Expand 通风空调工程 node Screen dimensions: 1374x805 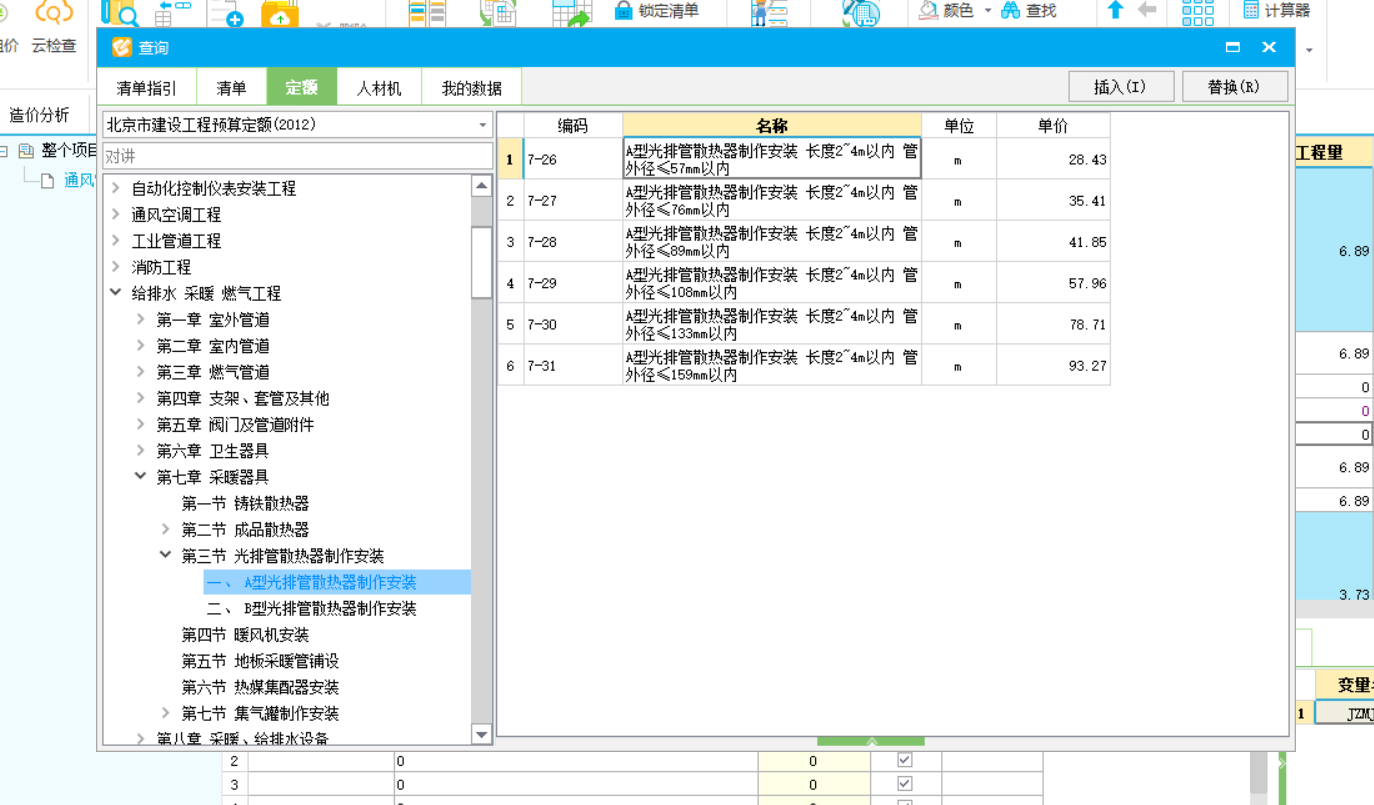tap(116, 214)
